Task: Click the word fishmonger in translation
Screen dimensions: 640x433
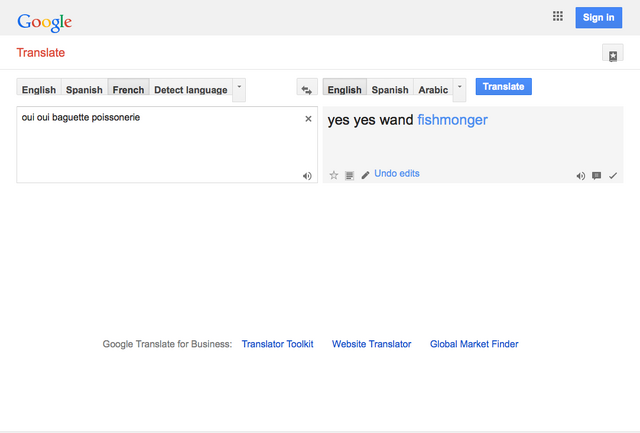Action: click(452, 120)
